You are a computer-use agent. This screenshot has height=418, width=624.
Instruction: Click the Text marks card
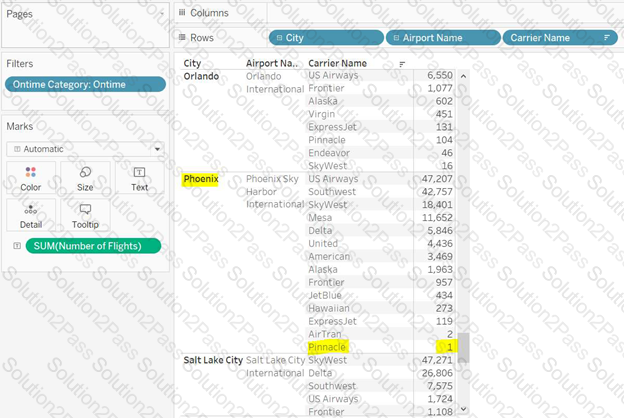[139, 178]
